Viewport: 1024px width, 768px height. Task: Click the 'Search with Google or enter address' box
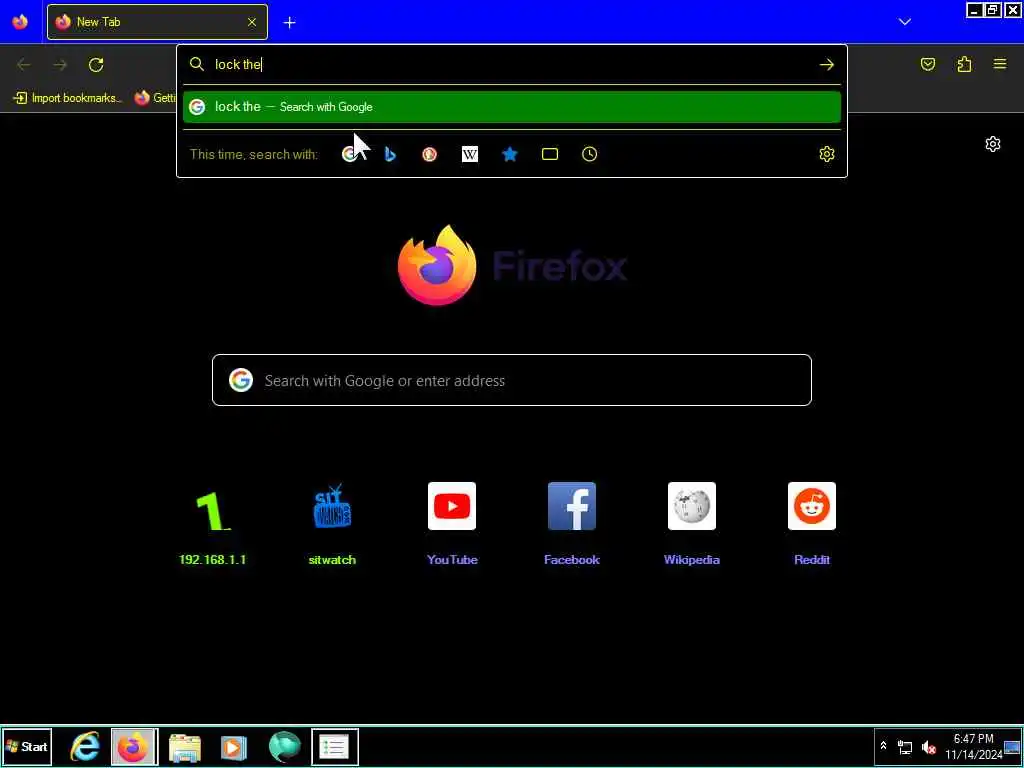[x=511, y=380]
